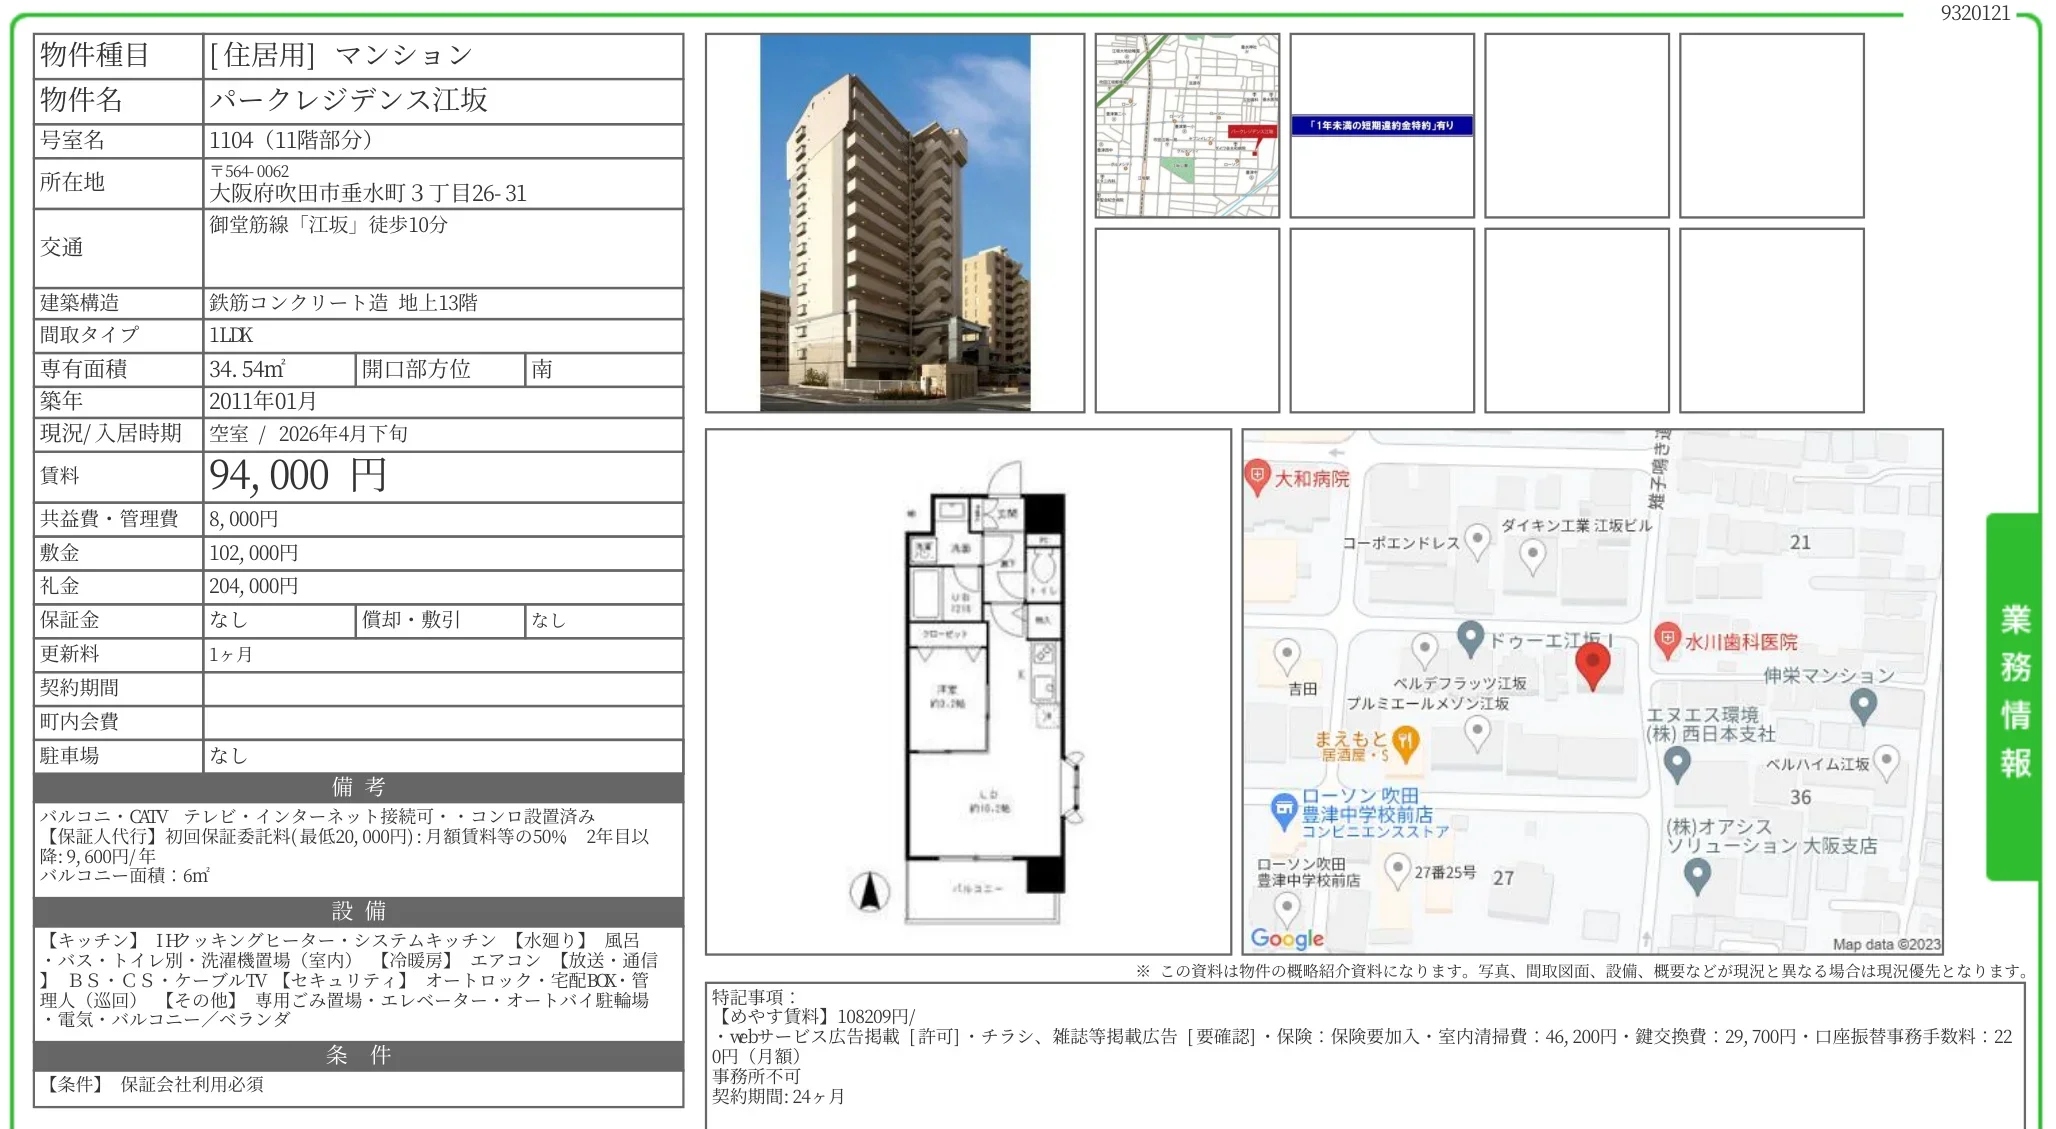The height and width of the screenshot is (1129, 2056).
Task: Click the 伸栄マンション map pin
Action: 1862,704
